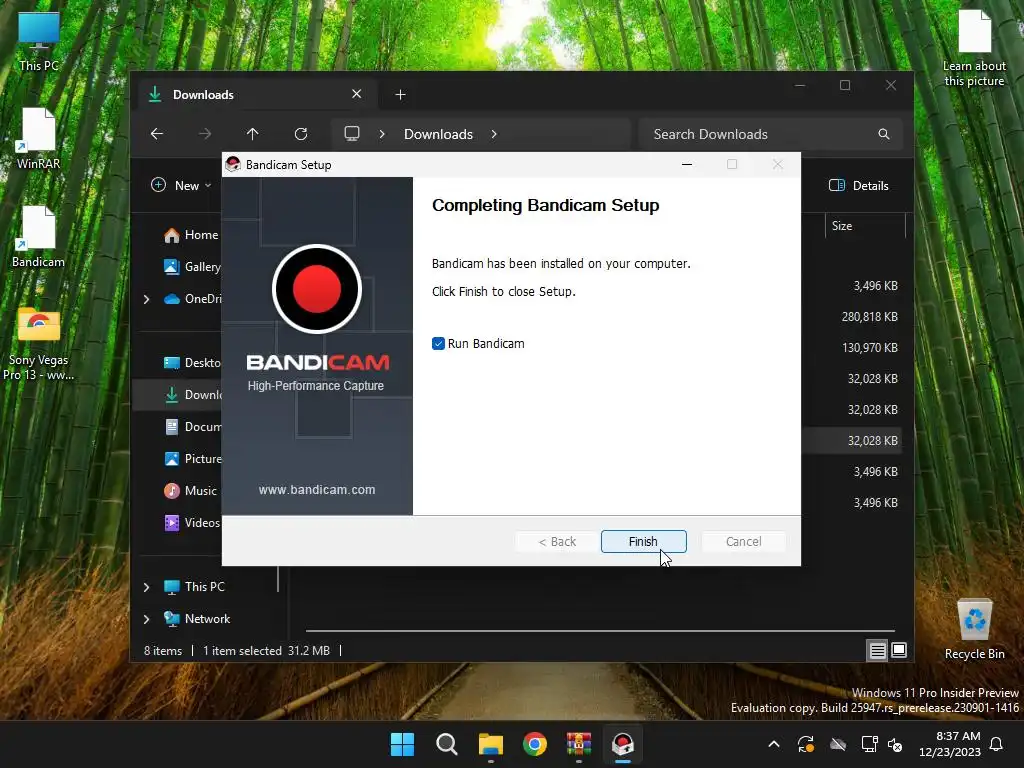Expand the This PC tree node
This screenshot has height=768, width=1024.
point(146,587)
